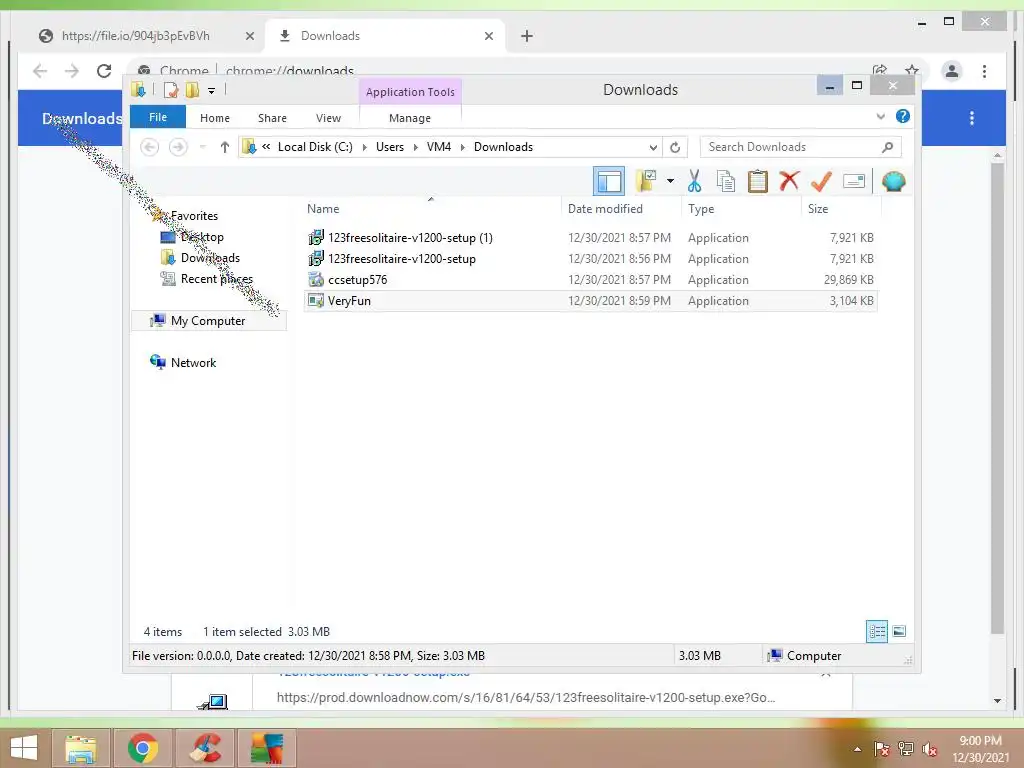Open the View ribbon tab

[328, 118]
